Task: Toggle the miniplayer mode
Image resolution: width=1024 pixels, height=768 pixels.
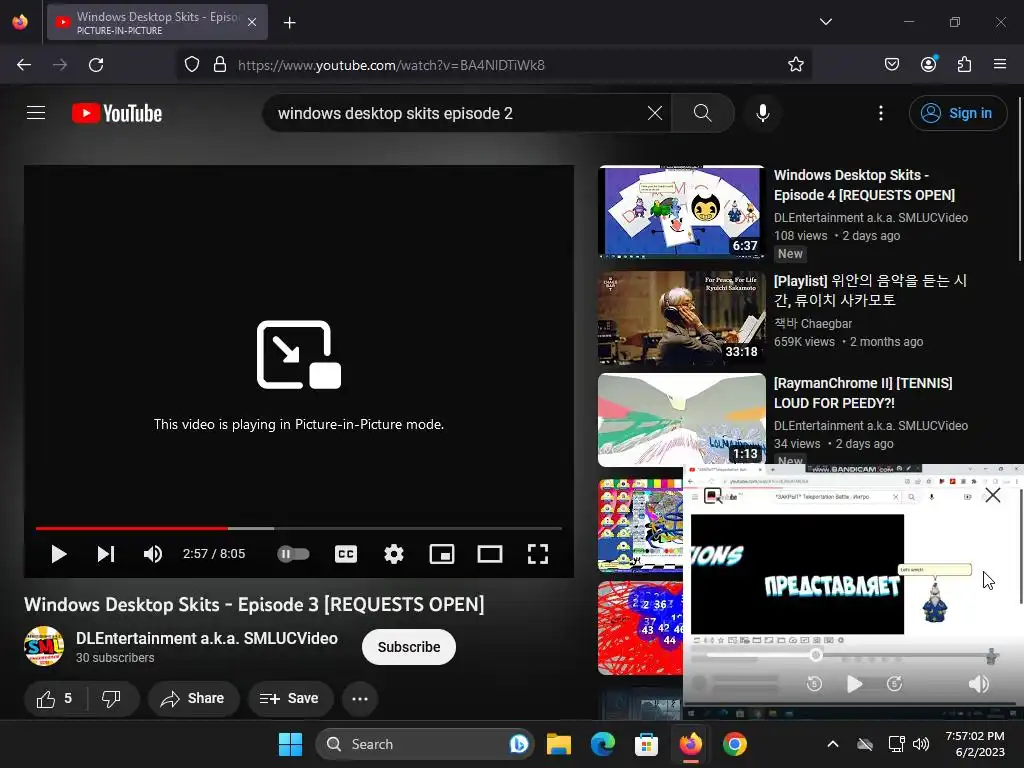Action: coord(441,554)
